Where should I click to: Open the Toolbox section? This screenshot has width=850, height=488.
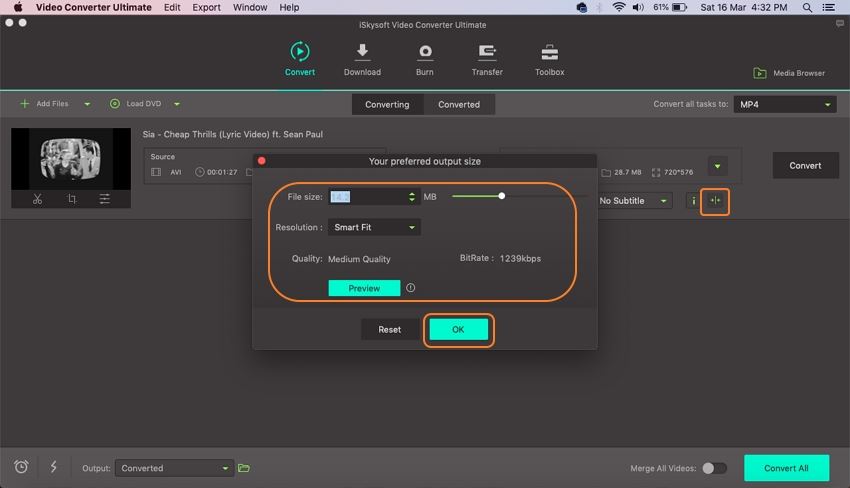pos(549,52)
